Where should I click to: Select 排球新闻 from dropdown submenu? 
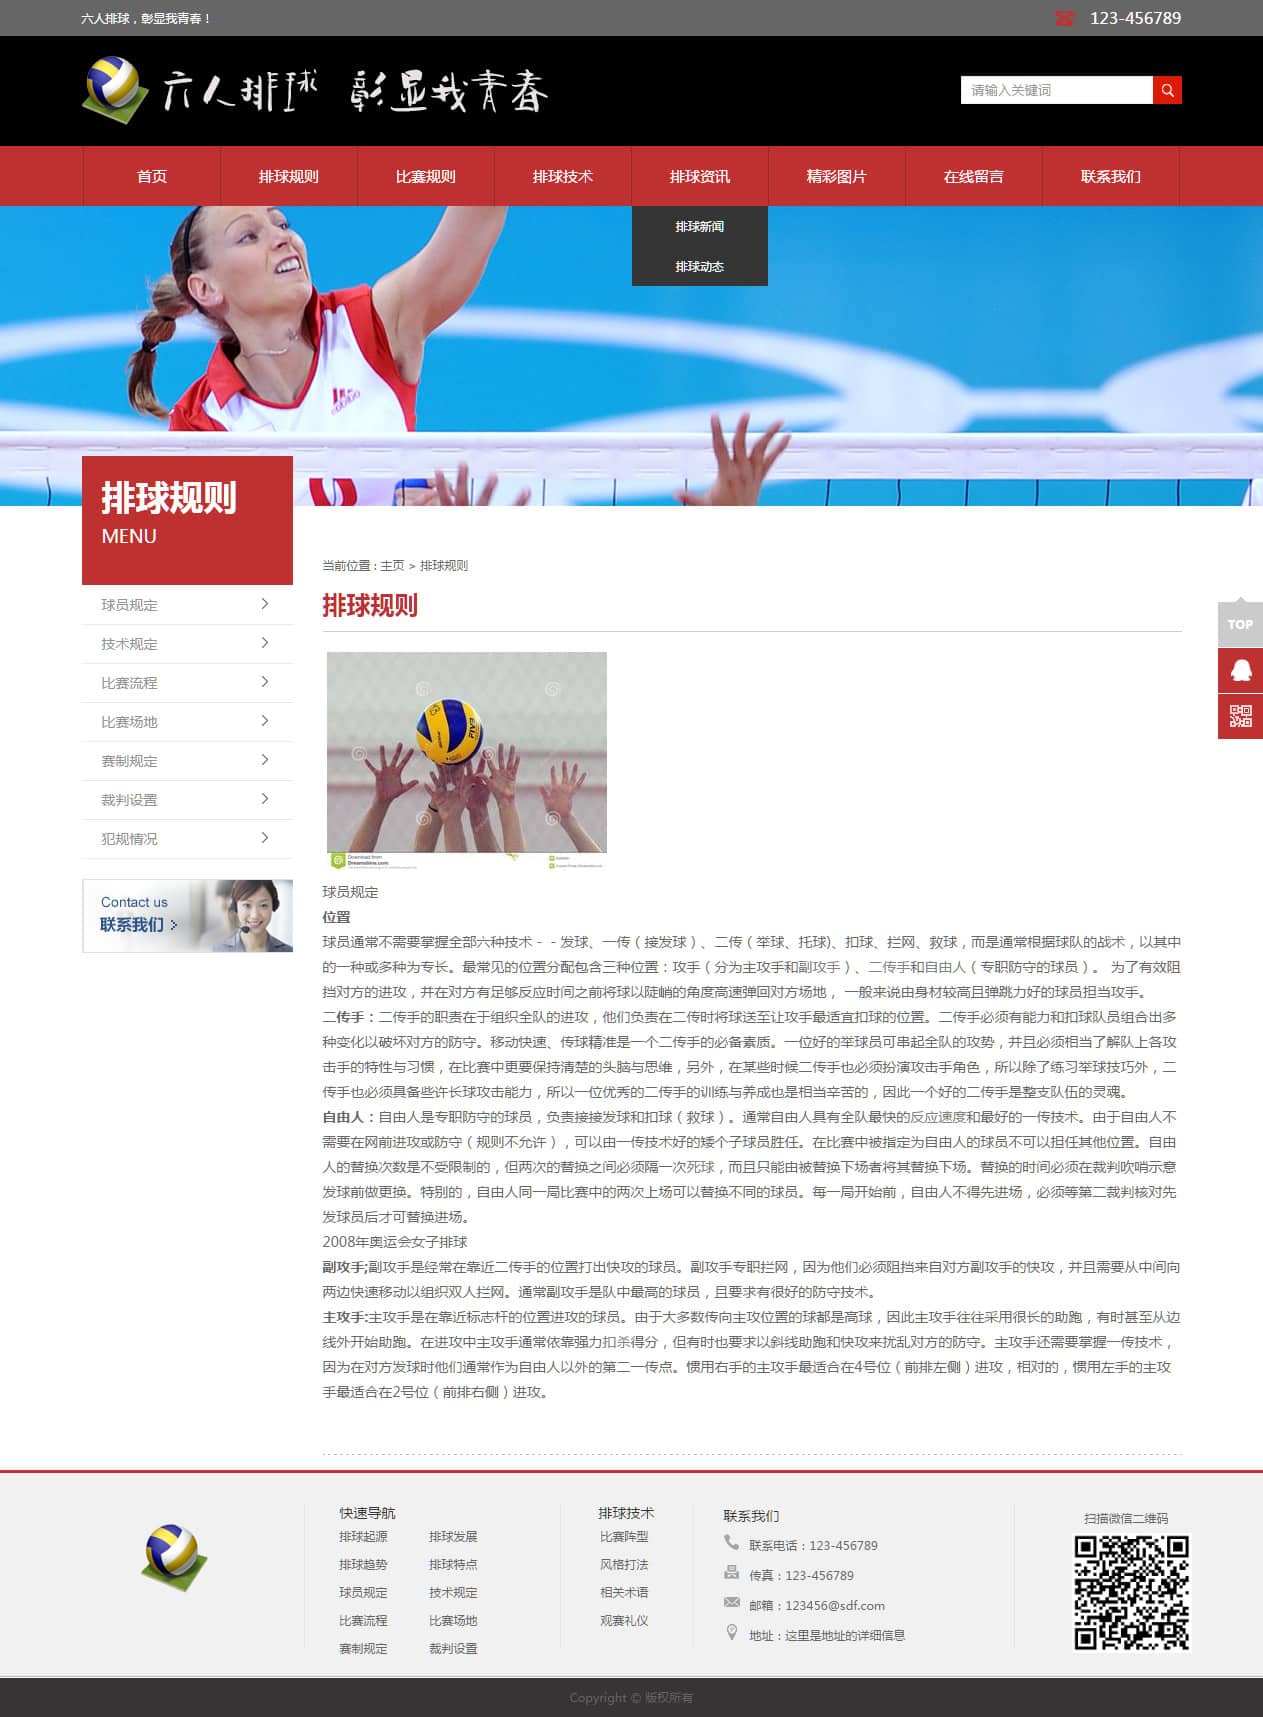tap(699, 227)
